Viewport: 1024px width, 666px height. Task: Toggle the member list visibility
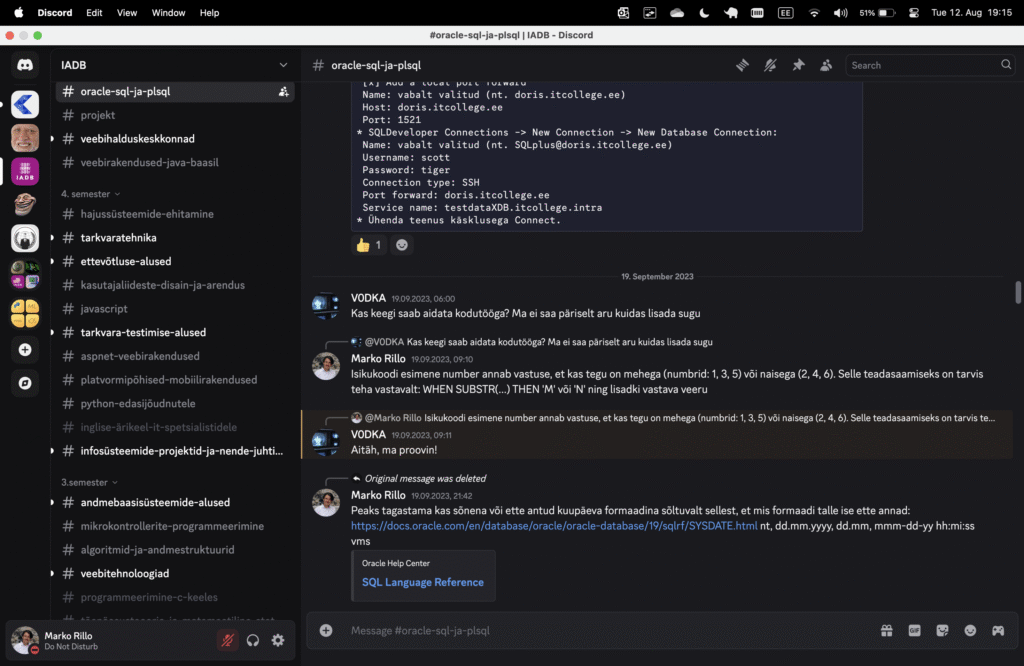(826, 64)
